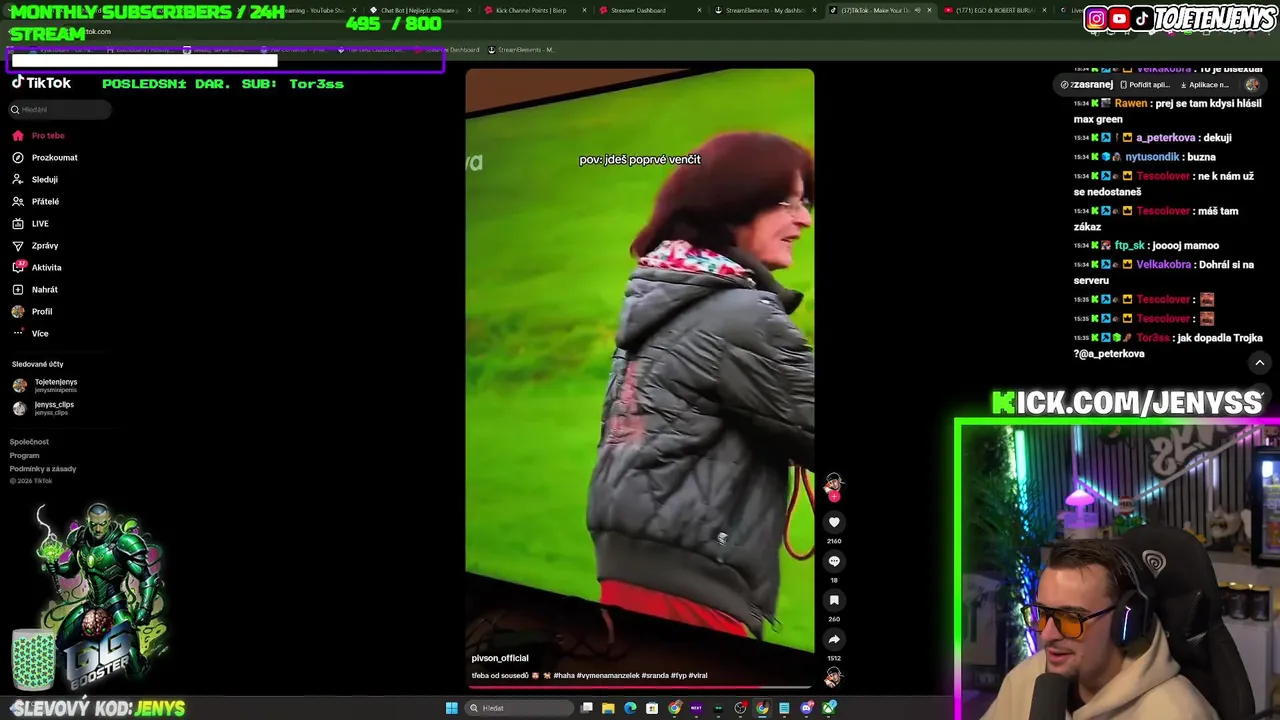Image resolution: width=1280 pixels, height=720 pixels.
Task: Click the #sranda hashtag
Action: (x=655, y=676)
